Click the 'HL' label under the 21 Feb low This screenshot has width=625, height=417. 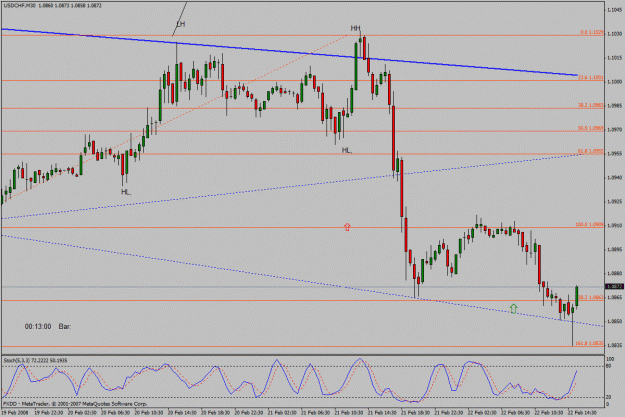point(347,150)
